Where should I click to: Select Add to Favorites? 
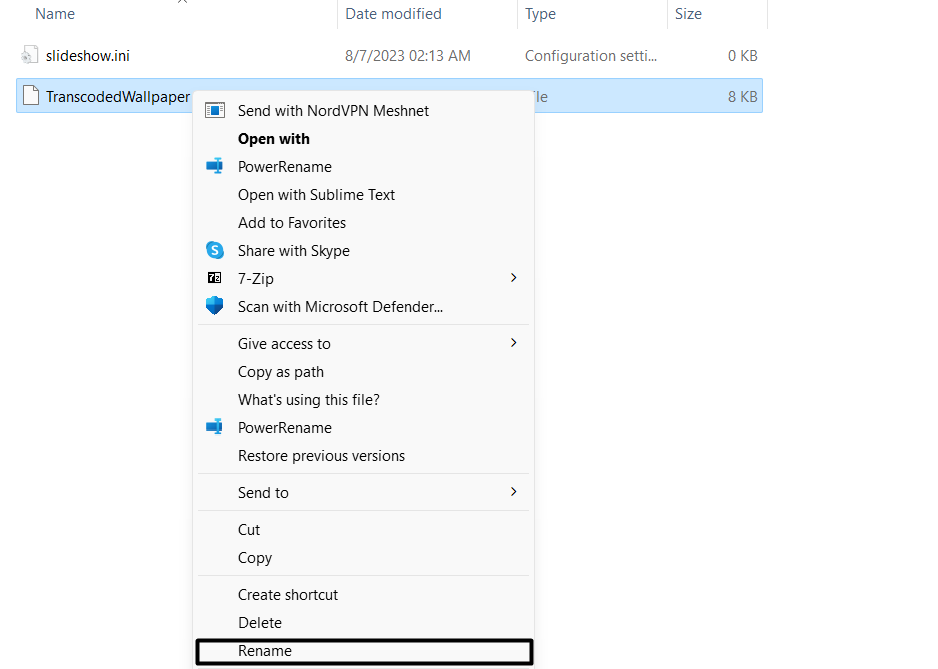point(291,223)
